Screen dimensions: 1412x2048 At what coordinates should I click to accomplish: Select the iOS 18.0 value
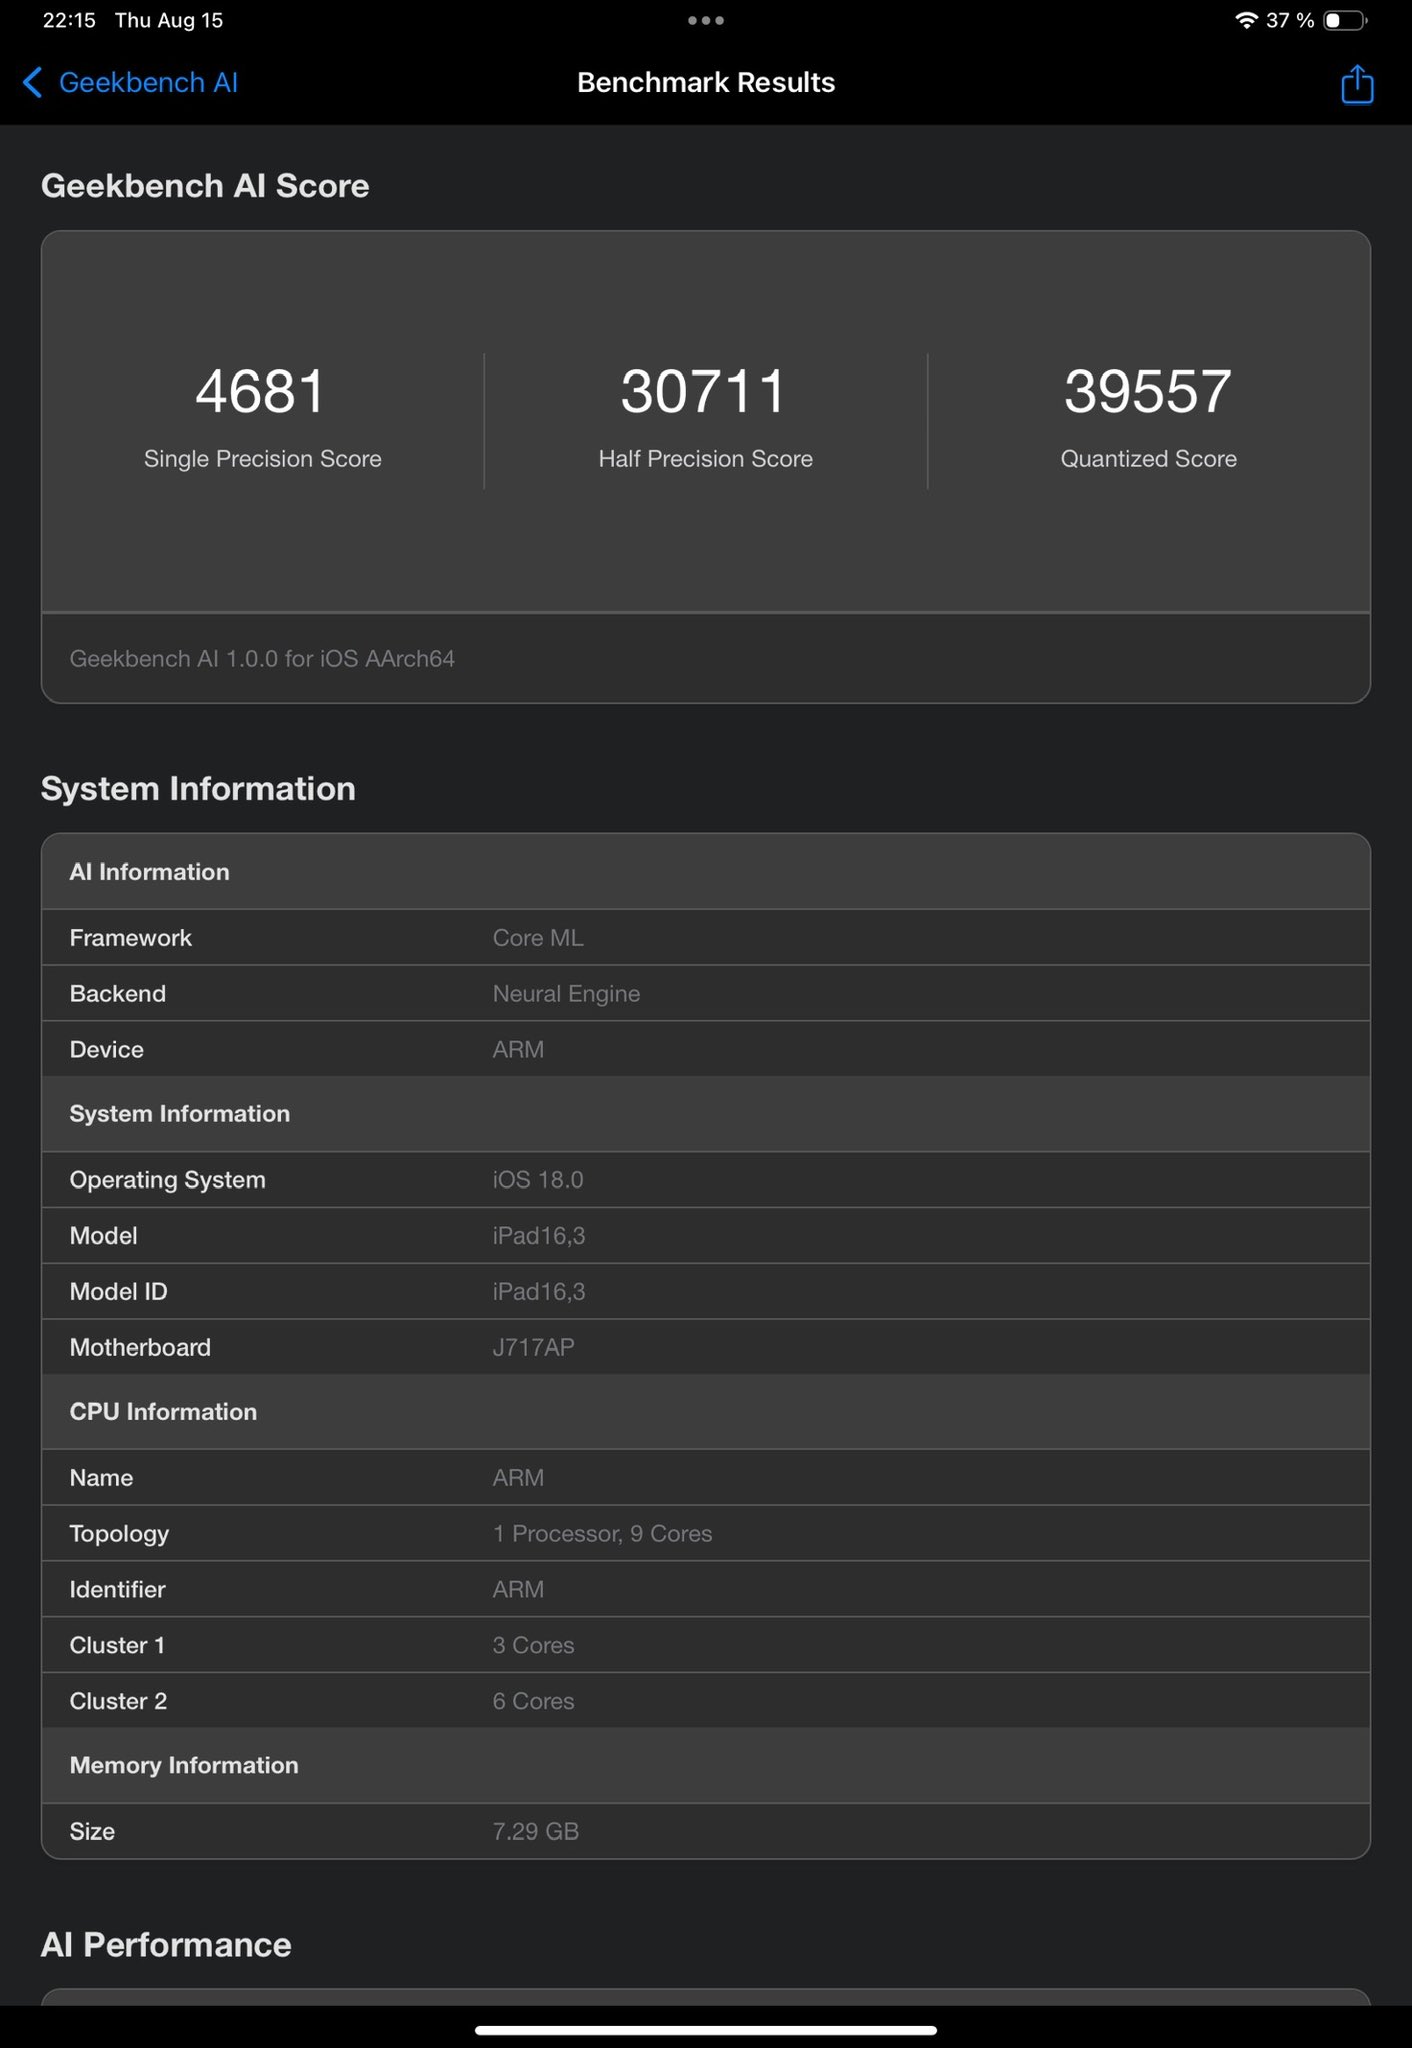point(538,1180)
